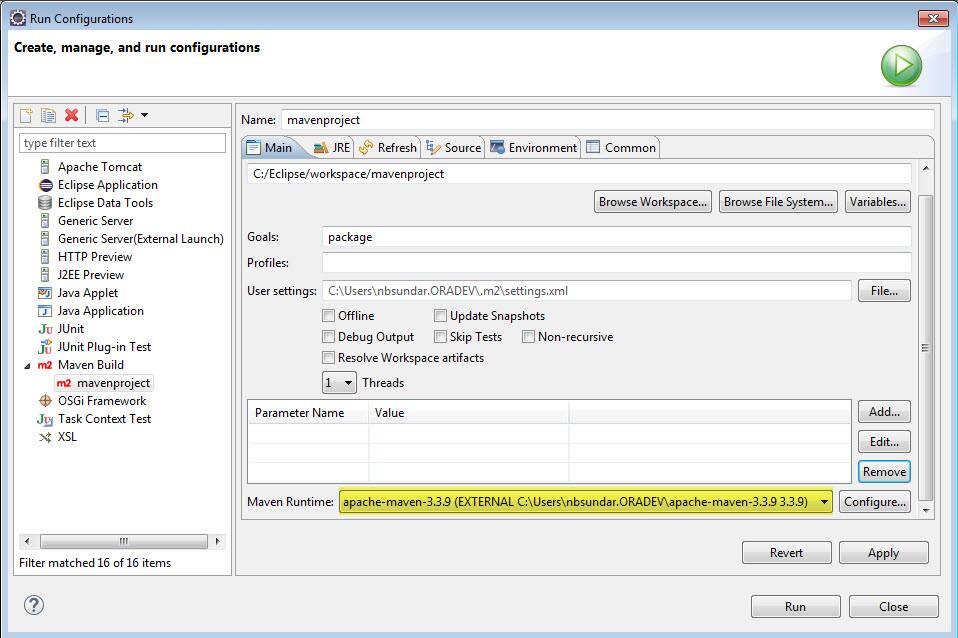Enable the Offline option

[x=329, y=315]
